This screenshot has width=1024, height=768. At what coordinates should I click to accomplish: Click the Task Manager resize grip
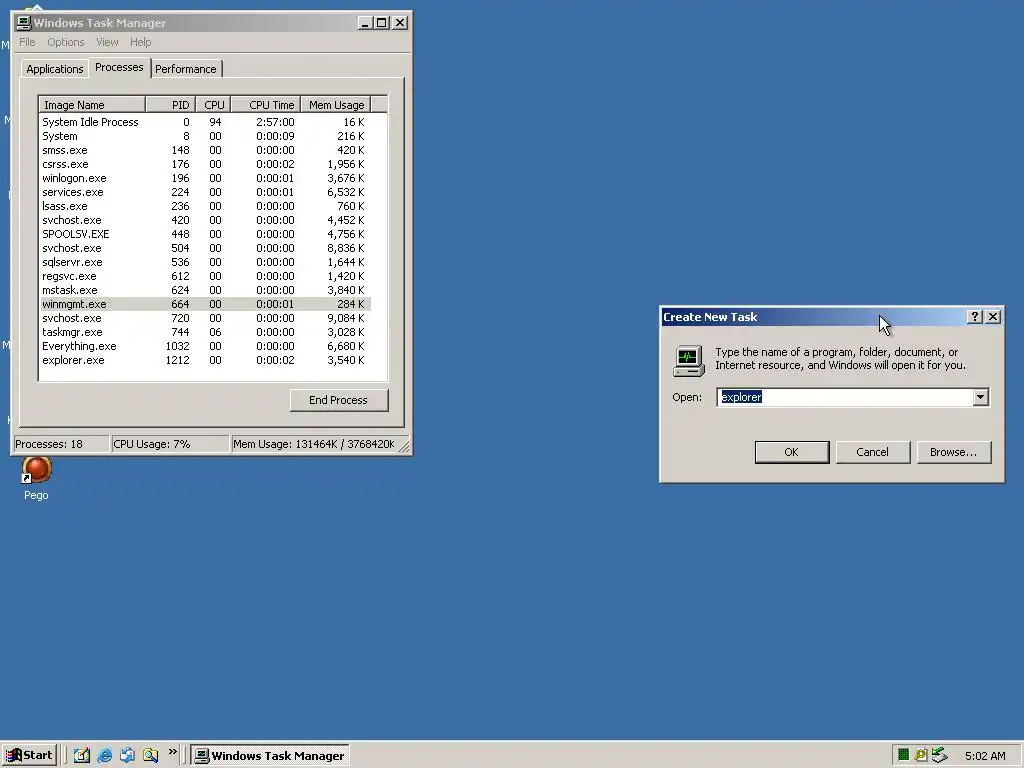tap(404, 447)
